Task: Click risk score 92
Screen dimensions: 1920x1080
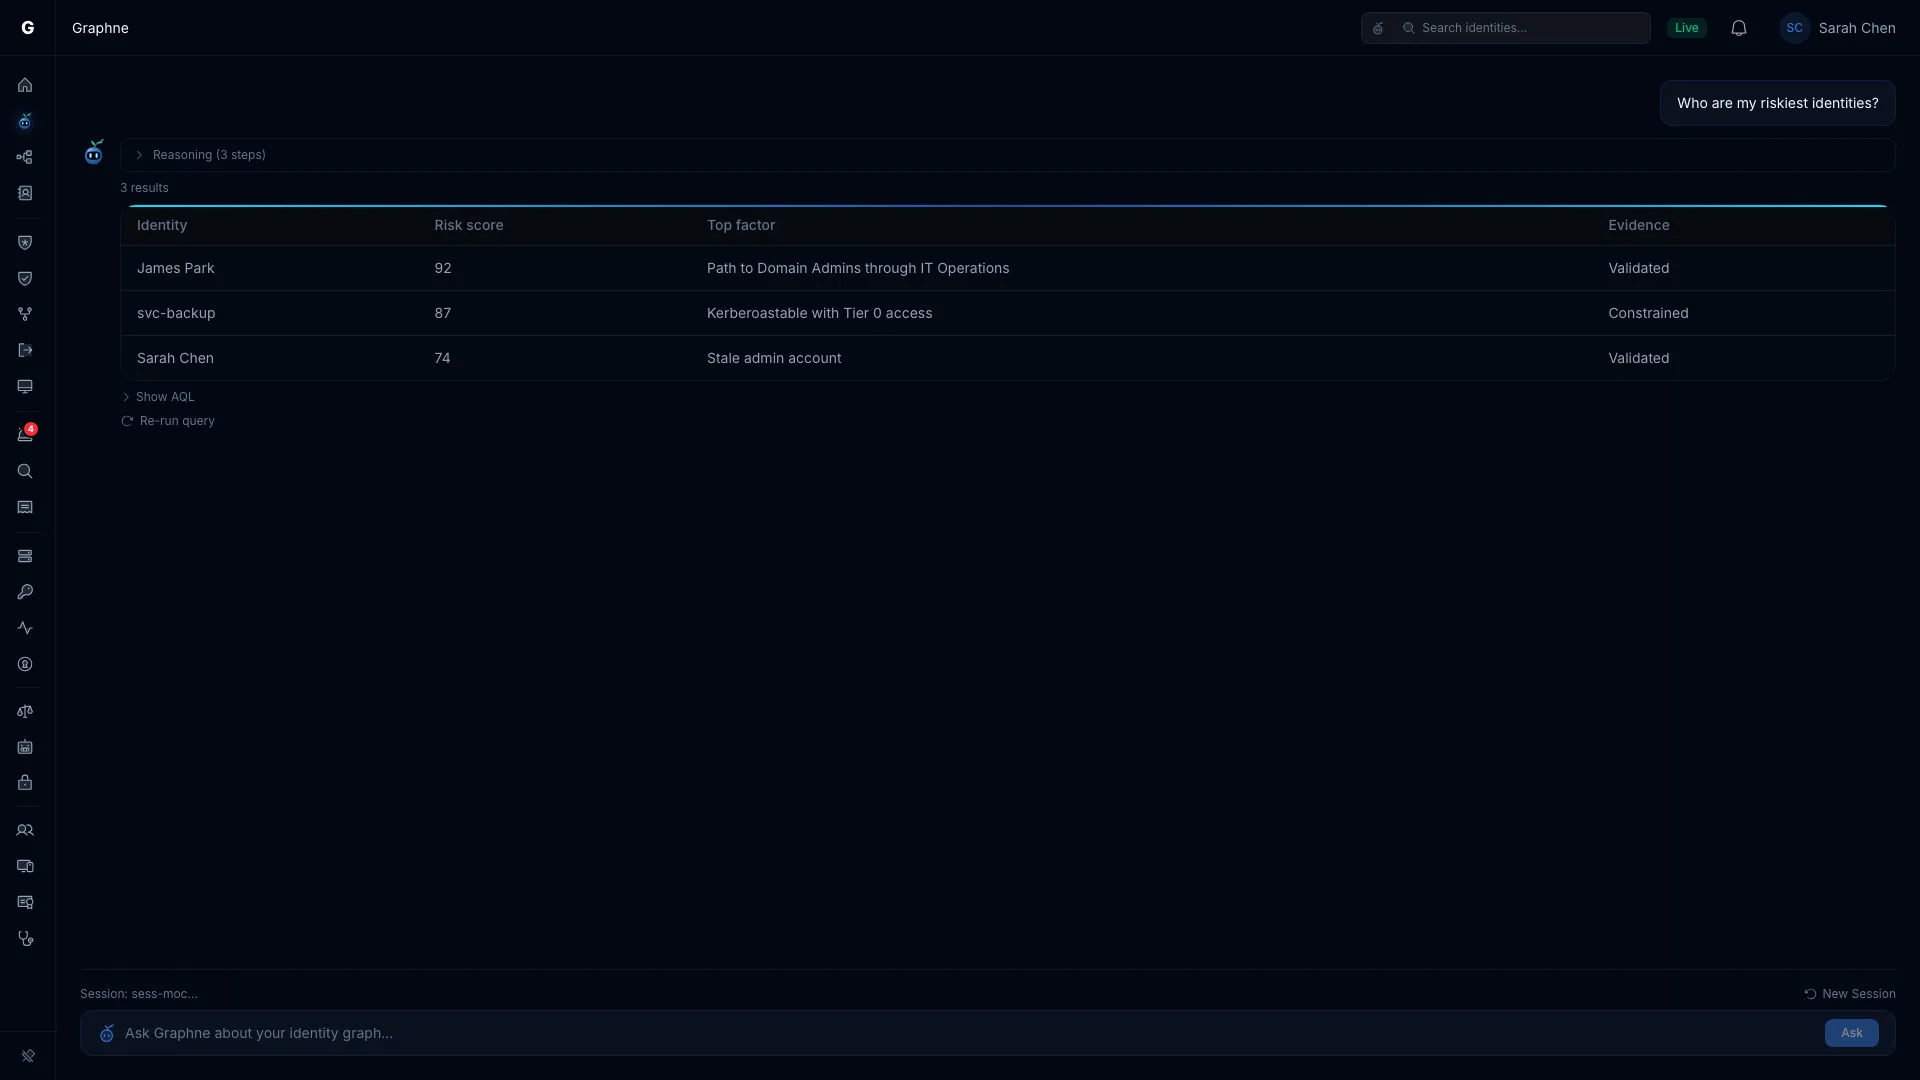Action: [443, 268]
